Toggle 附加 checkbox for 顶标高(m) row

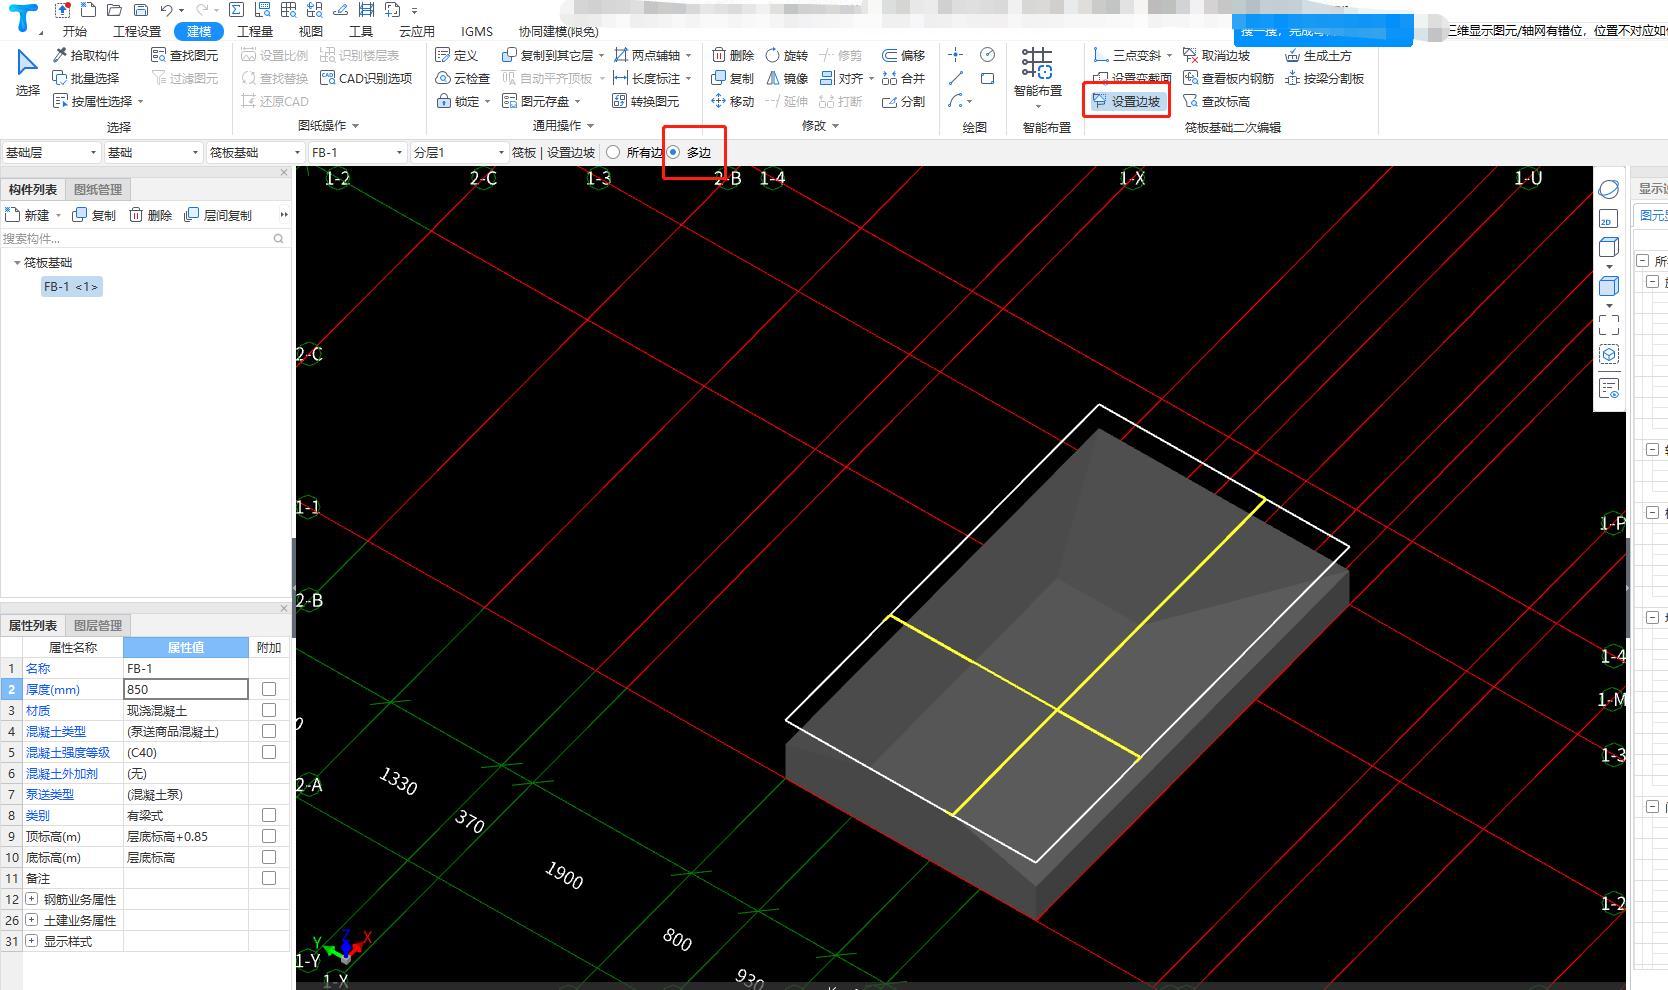[x=269, y=836]
